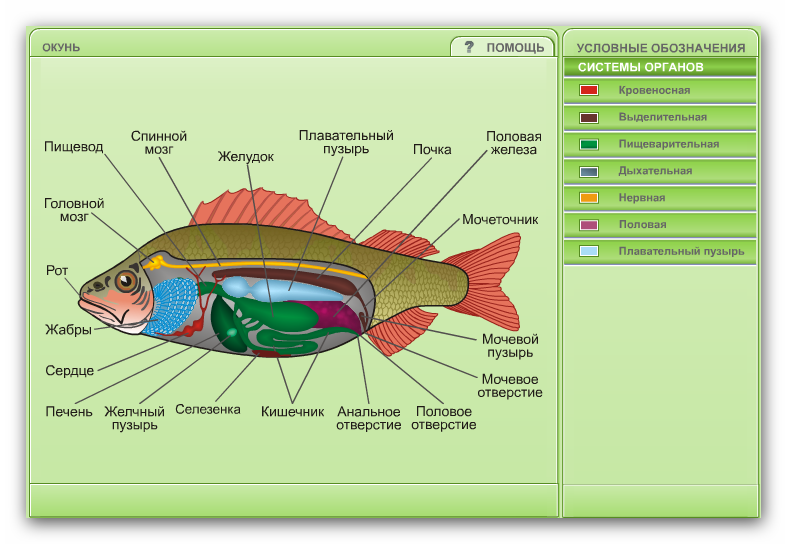Click the dark green liver in fish
This screenshot has height=544, width=787.
pos(227,324)
